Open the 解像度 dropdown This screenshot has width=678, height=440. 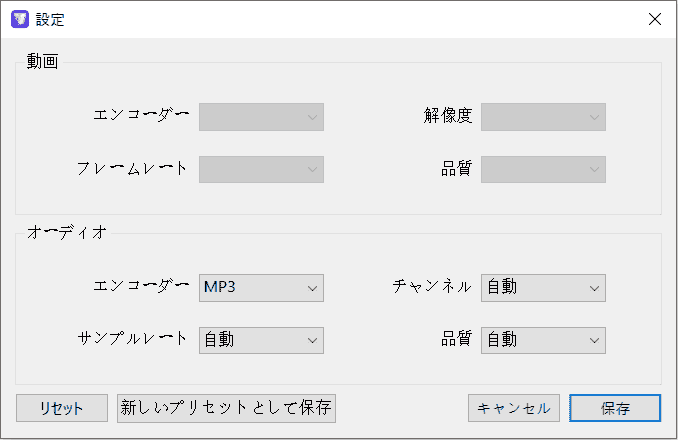[543, 117]
